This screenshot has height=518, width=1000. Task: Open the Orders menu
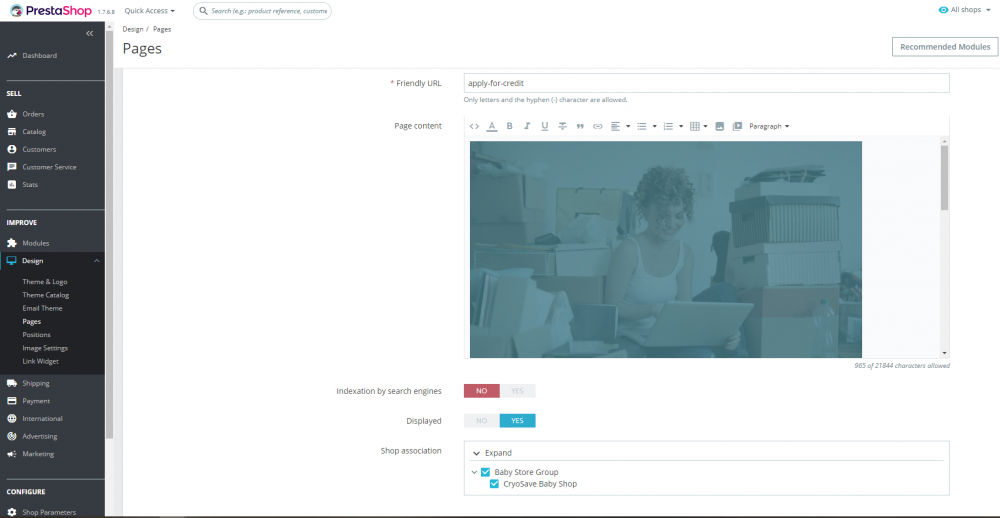tap(33, 114)
